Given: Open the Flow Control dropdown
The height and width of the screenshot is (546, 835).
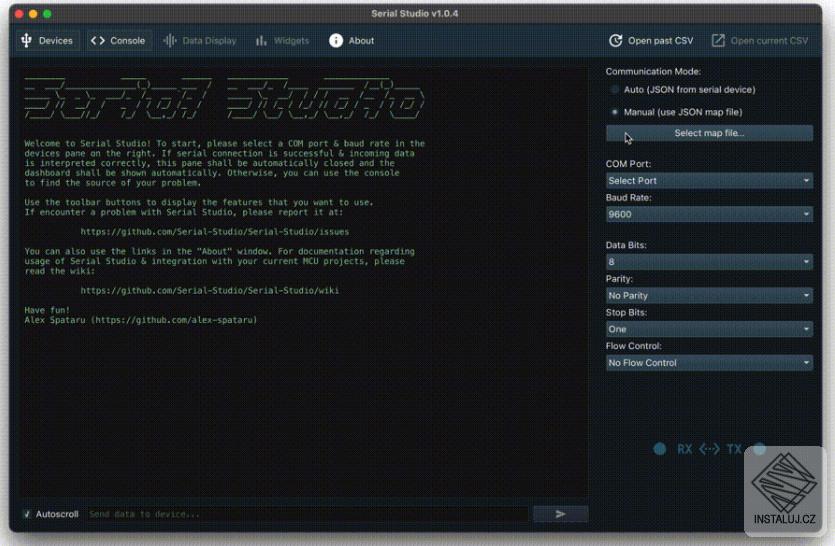Looking at the screenshot, I should [x=709, y=363].
